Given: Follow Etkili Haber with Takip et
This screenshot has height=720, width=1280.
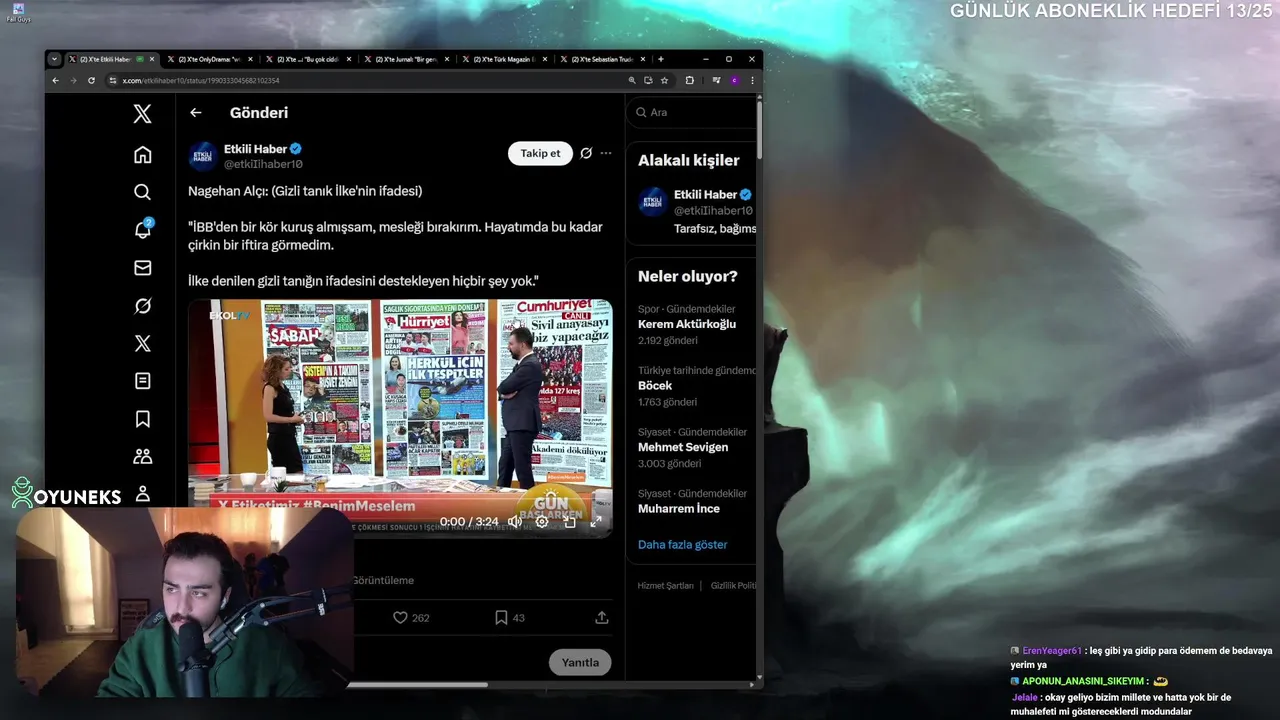Looking at the screenshot, I should pos(540,153).
